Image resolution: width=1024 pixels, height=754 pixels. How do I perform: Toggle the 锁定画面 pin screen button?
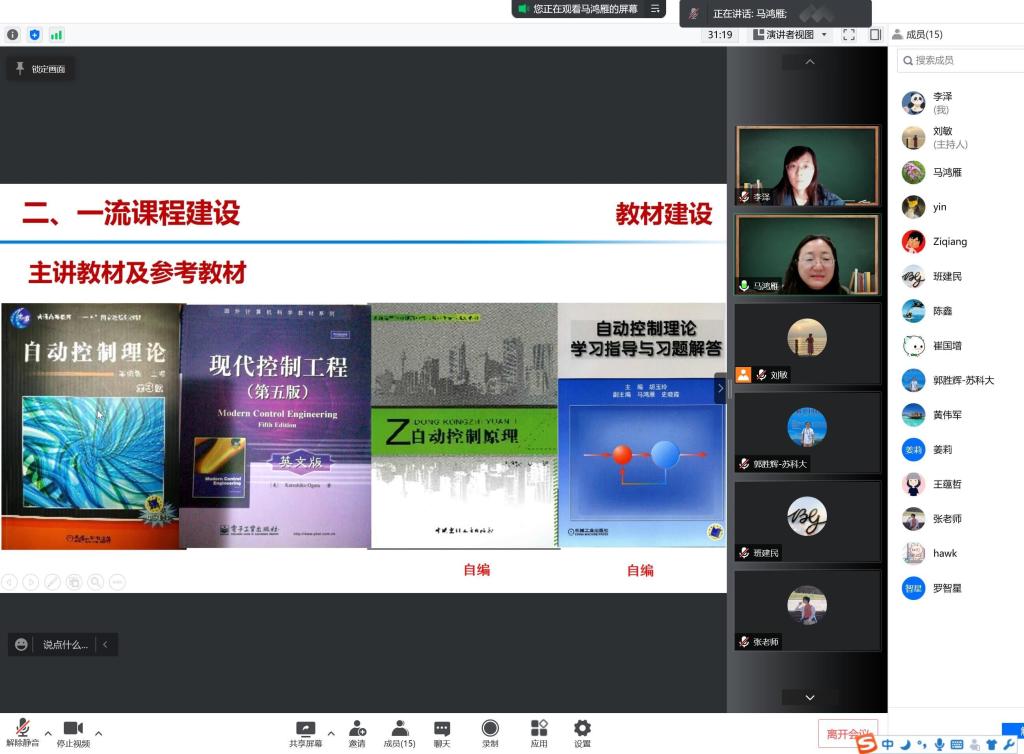coord(40,69)
